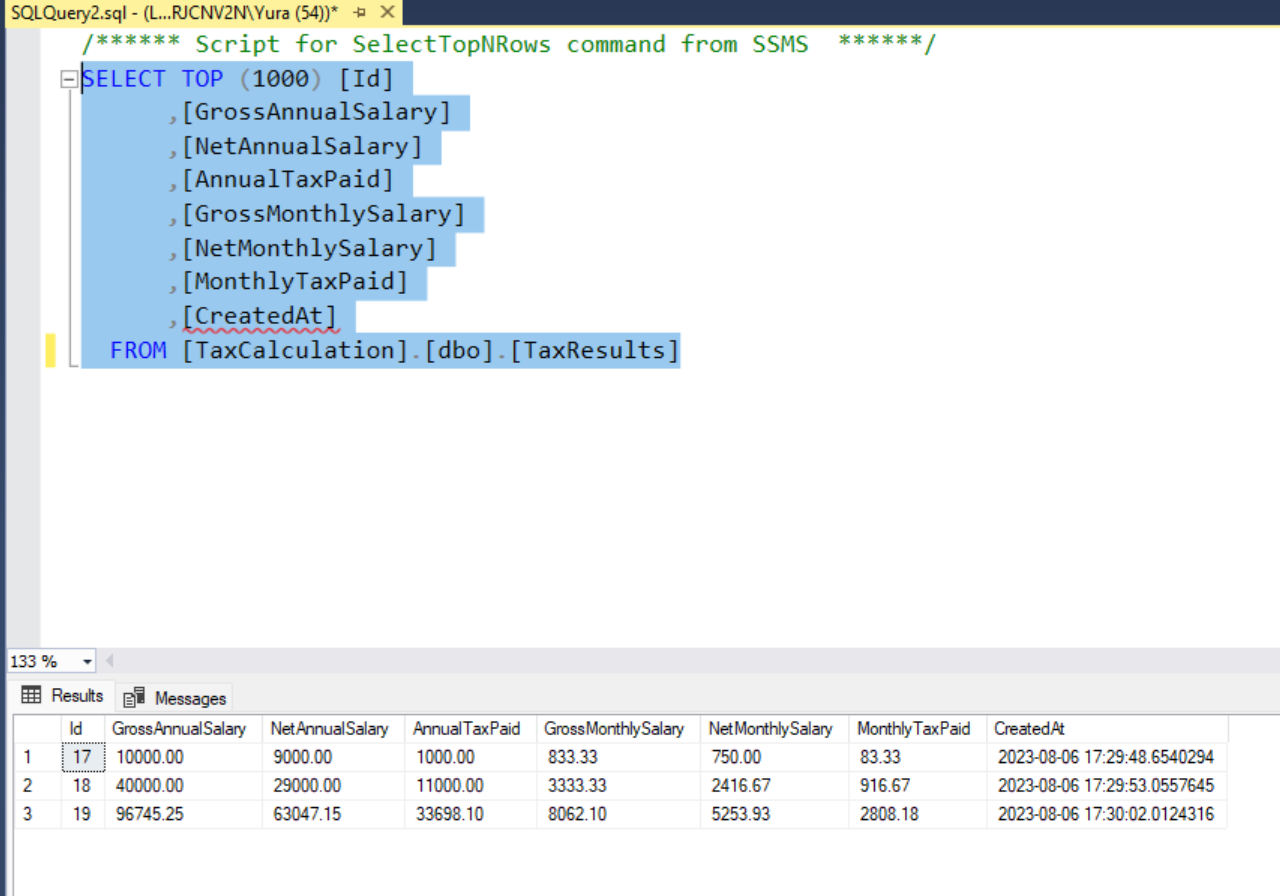Click the cell showing 2023-08-06 17:29:48 timestamp
Image resolution: width=1280 pixels, height=896 pixels.
pyautogui.click(x=1104, y=757)
